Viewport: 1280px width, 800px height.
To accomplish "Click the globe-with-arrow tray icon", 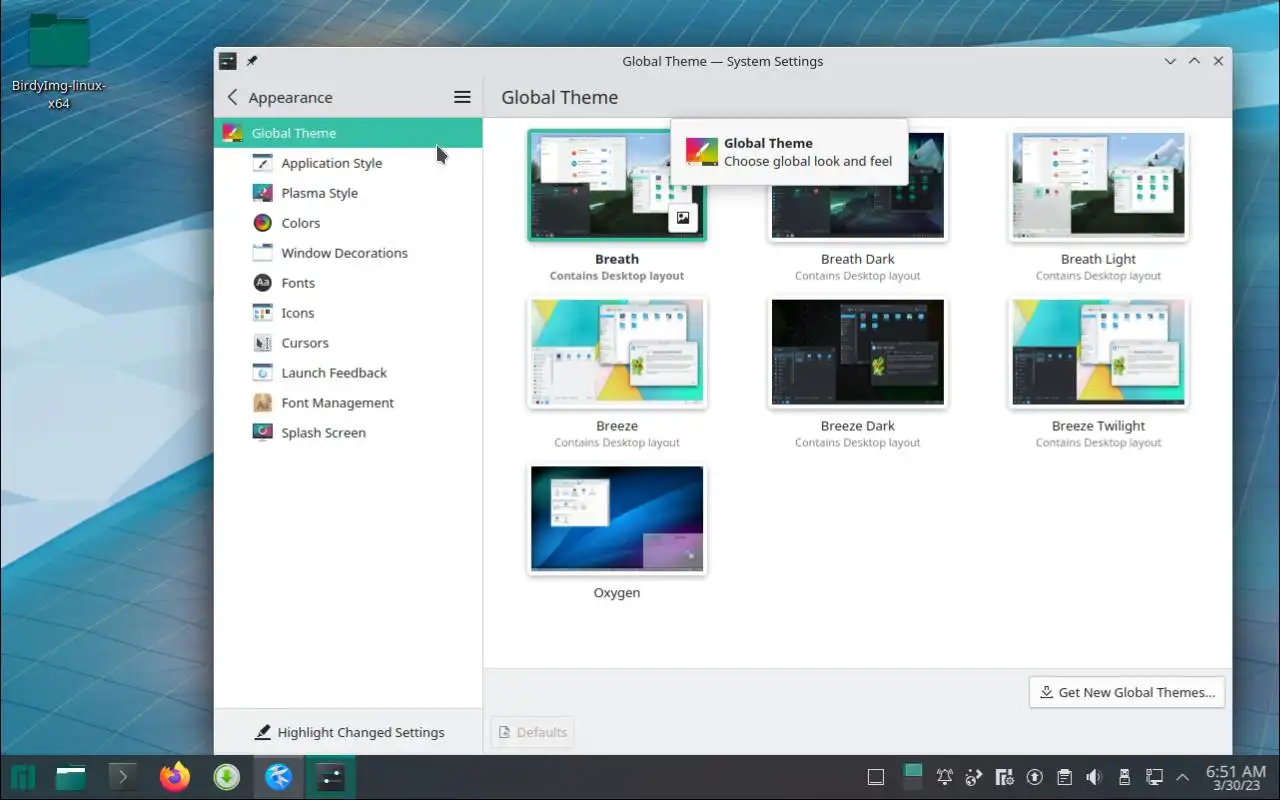I will coord(974,777).
